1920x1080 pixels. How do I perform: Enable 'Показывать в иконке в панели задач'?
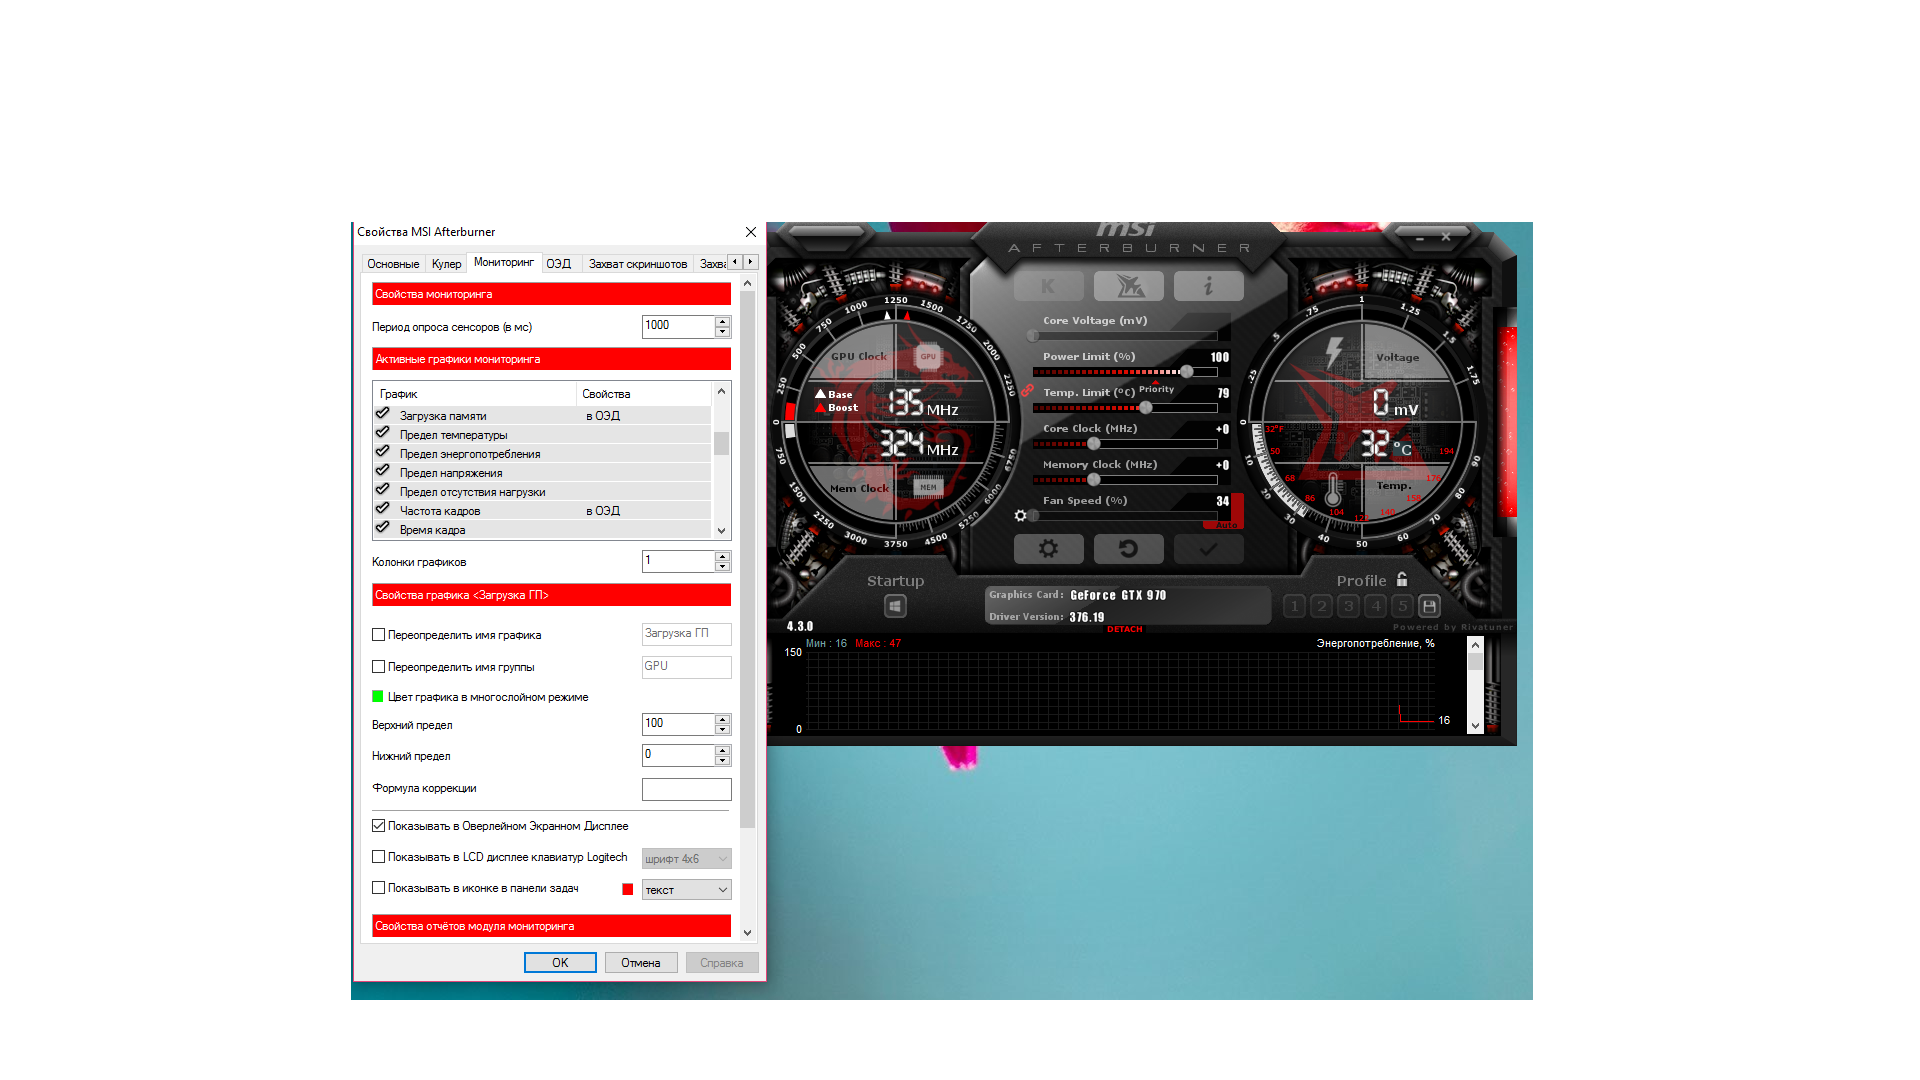pyautogui.click(x=379, y=888)
